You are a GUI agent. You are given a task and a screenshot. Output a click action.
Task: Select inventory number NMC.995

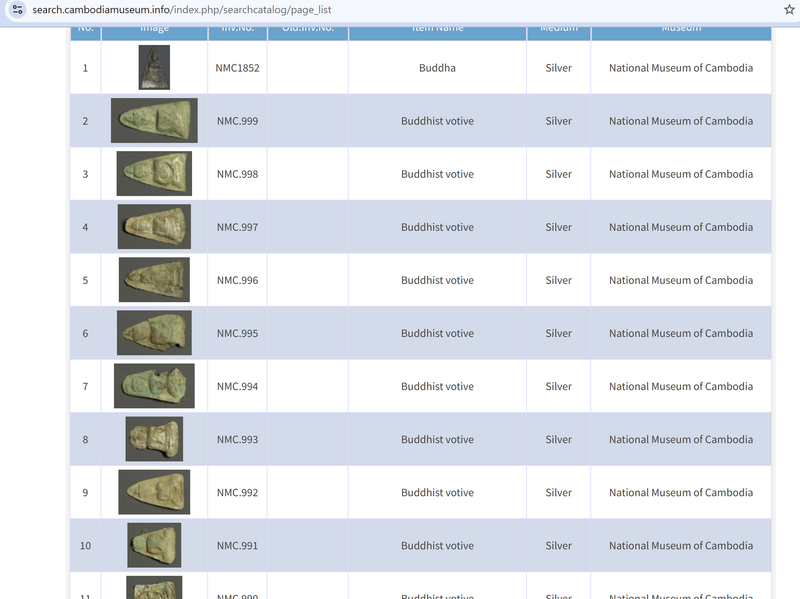(x=237, y=333)
